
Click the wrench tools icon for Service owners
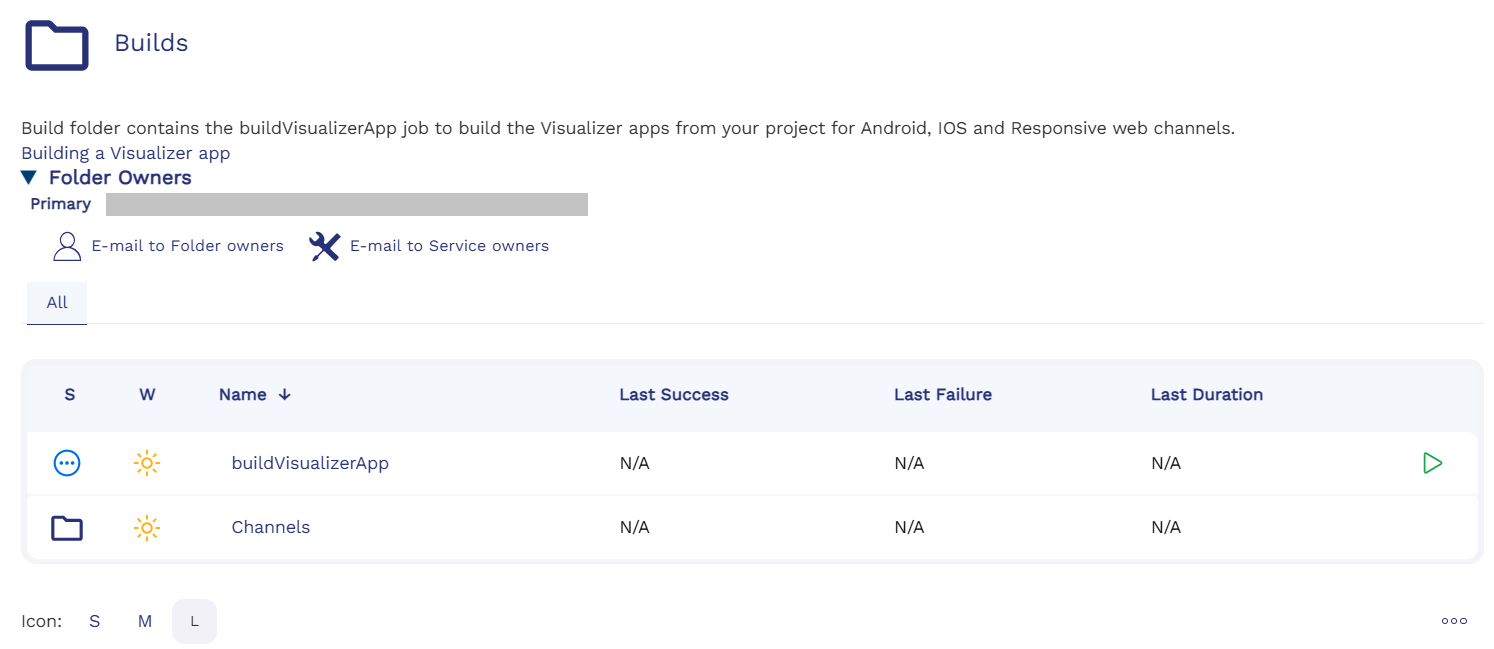[x=325, y=246]
